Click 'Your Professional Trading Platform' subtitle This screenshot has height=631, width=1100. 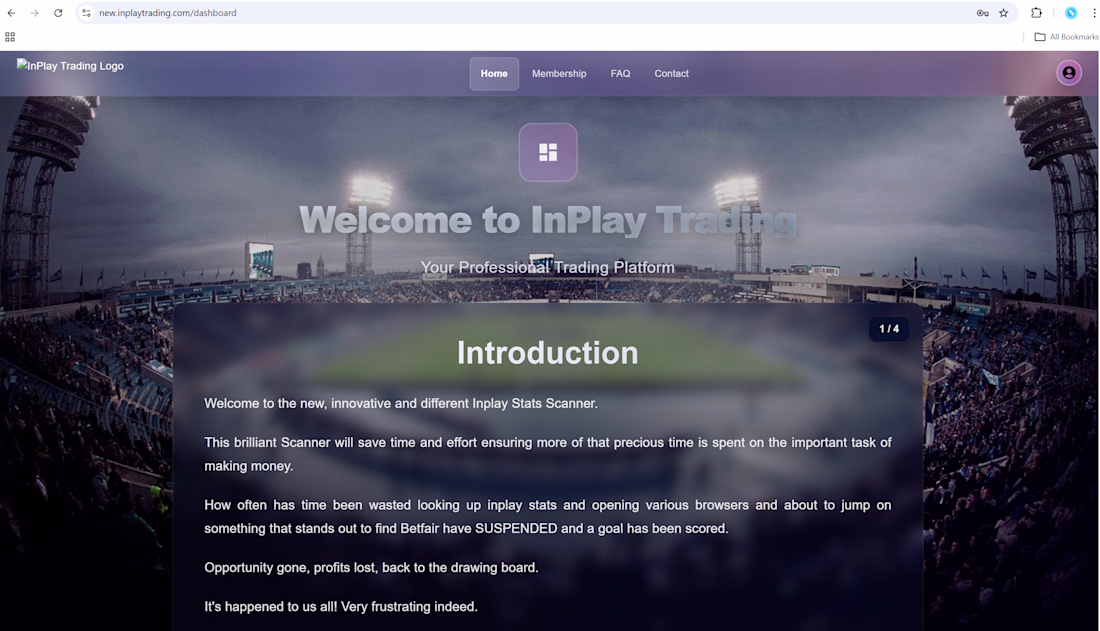pyautogui.click(x=548, y=267)
